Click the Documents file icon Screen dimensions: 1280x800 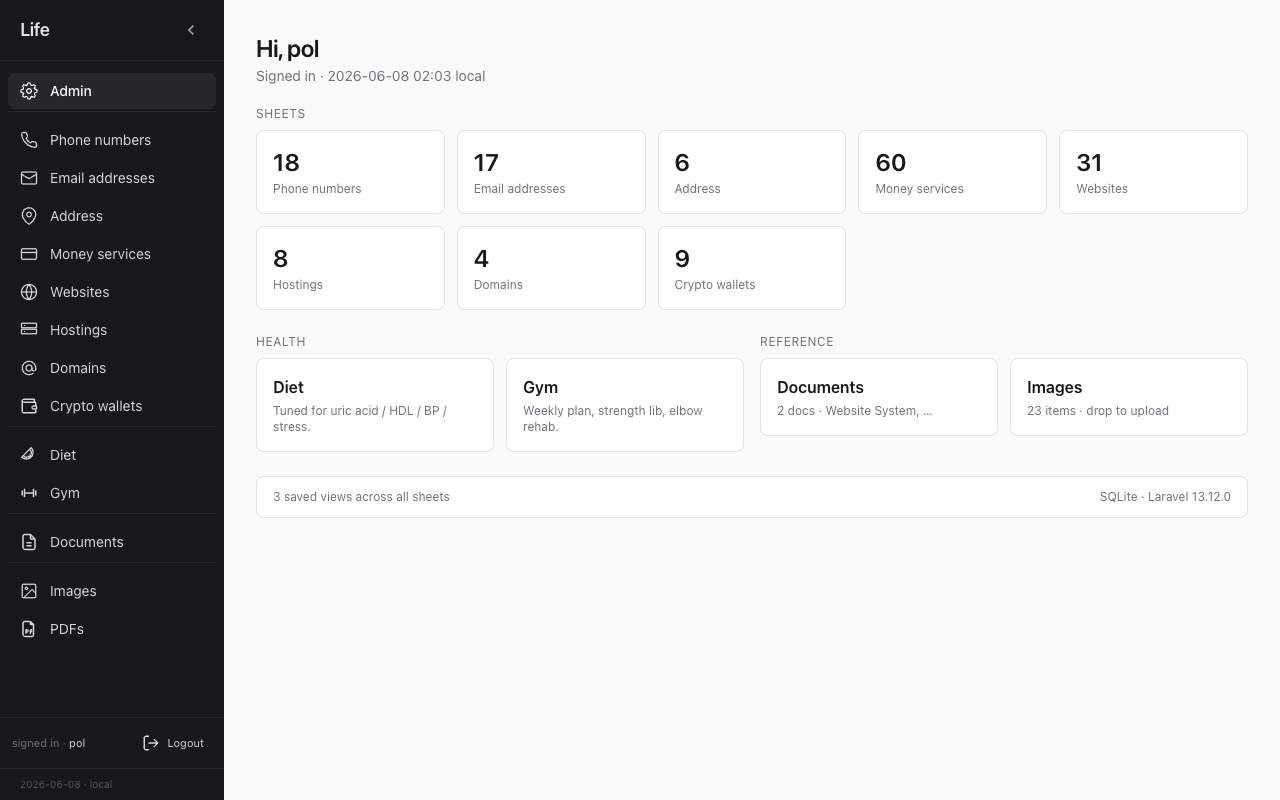tap(29, 542)
